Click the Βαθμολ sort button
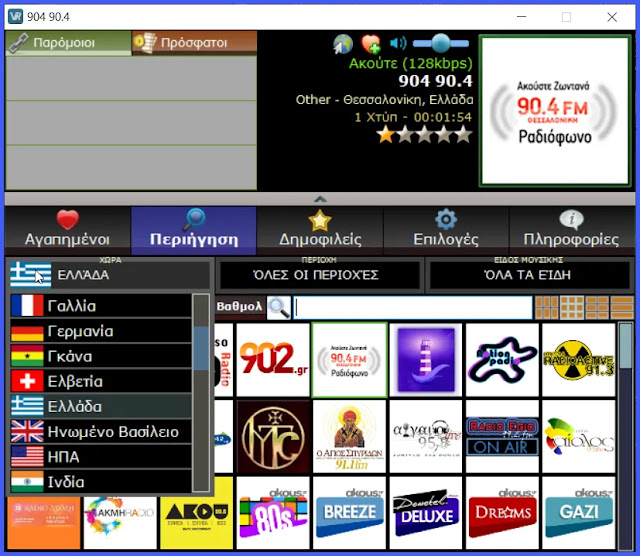This screenshot has width=640, height=556. 240,307
